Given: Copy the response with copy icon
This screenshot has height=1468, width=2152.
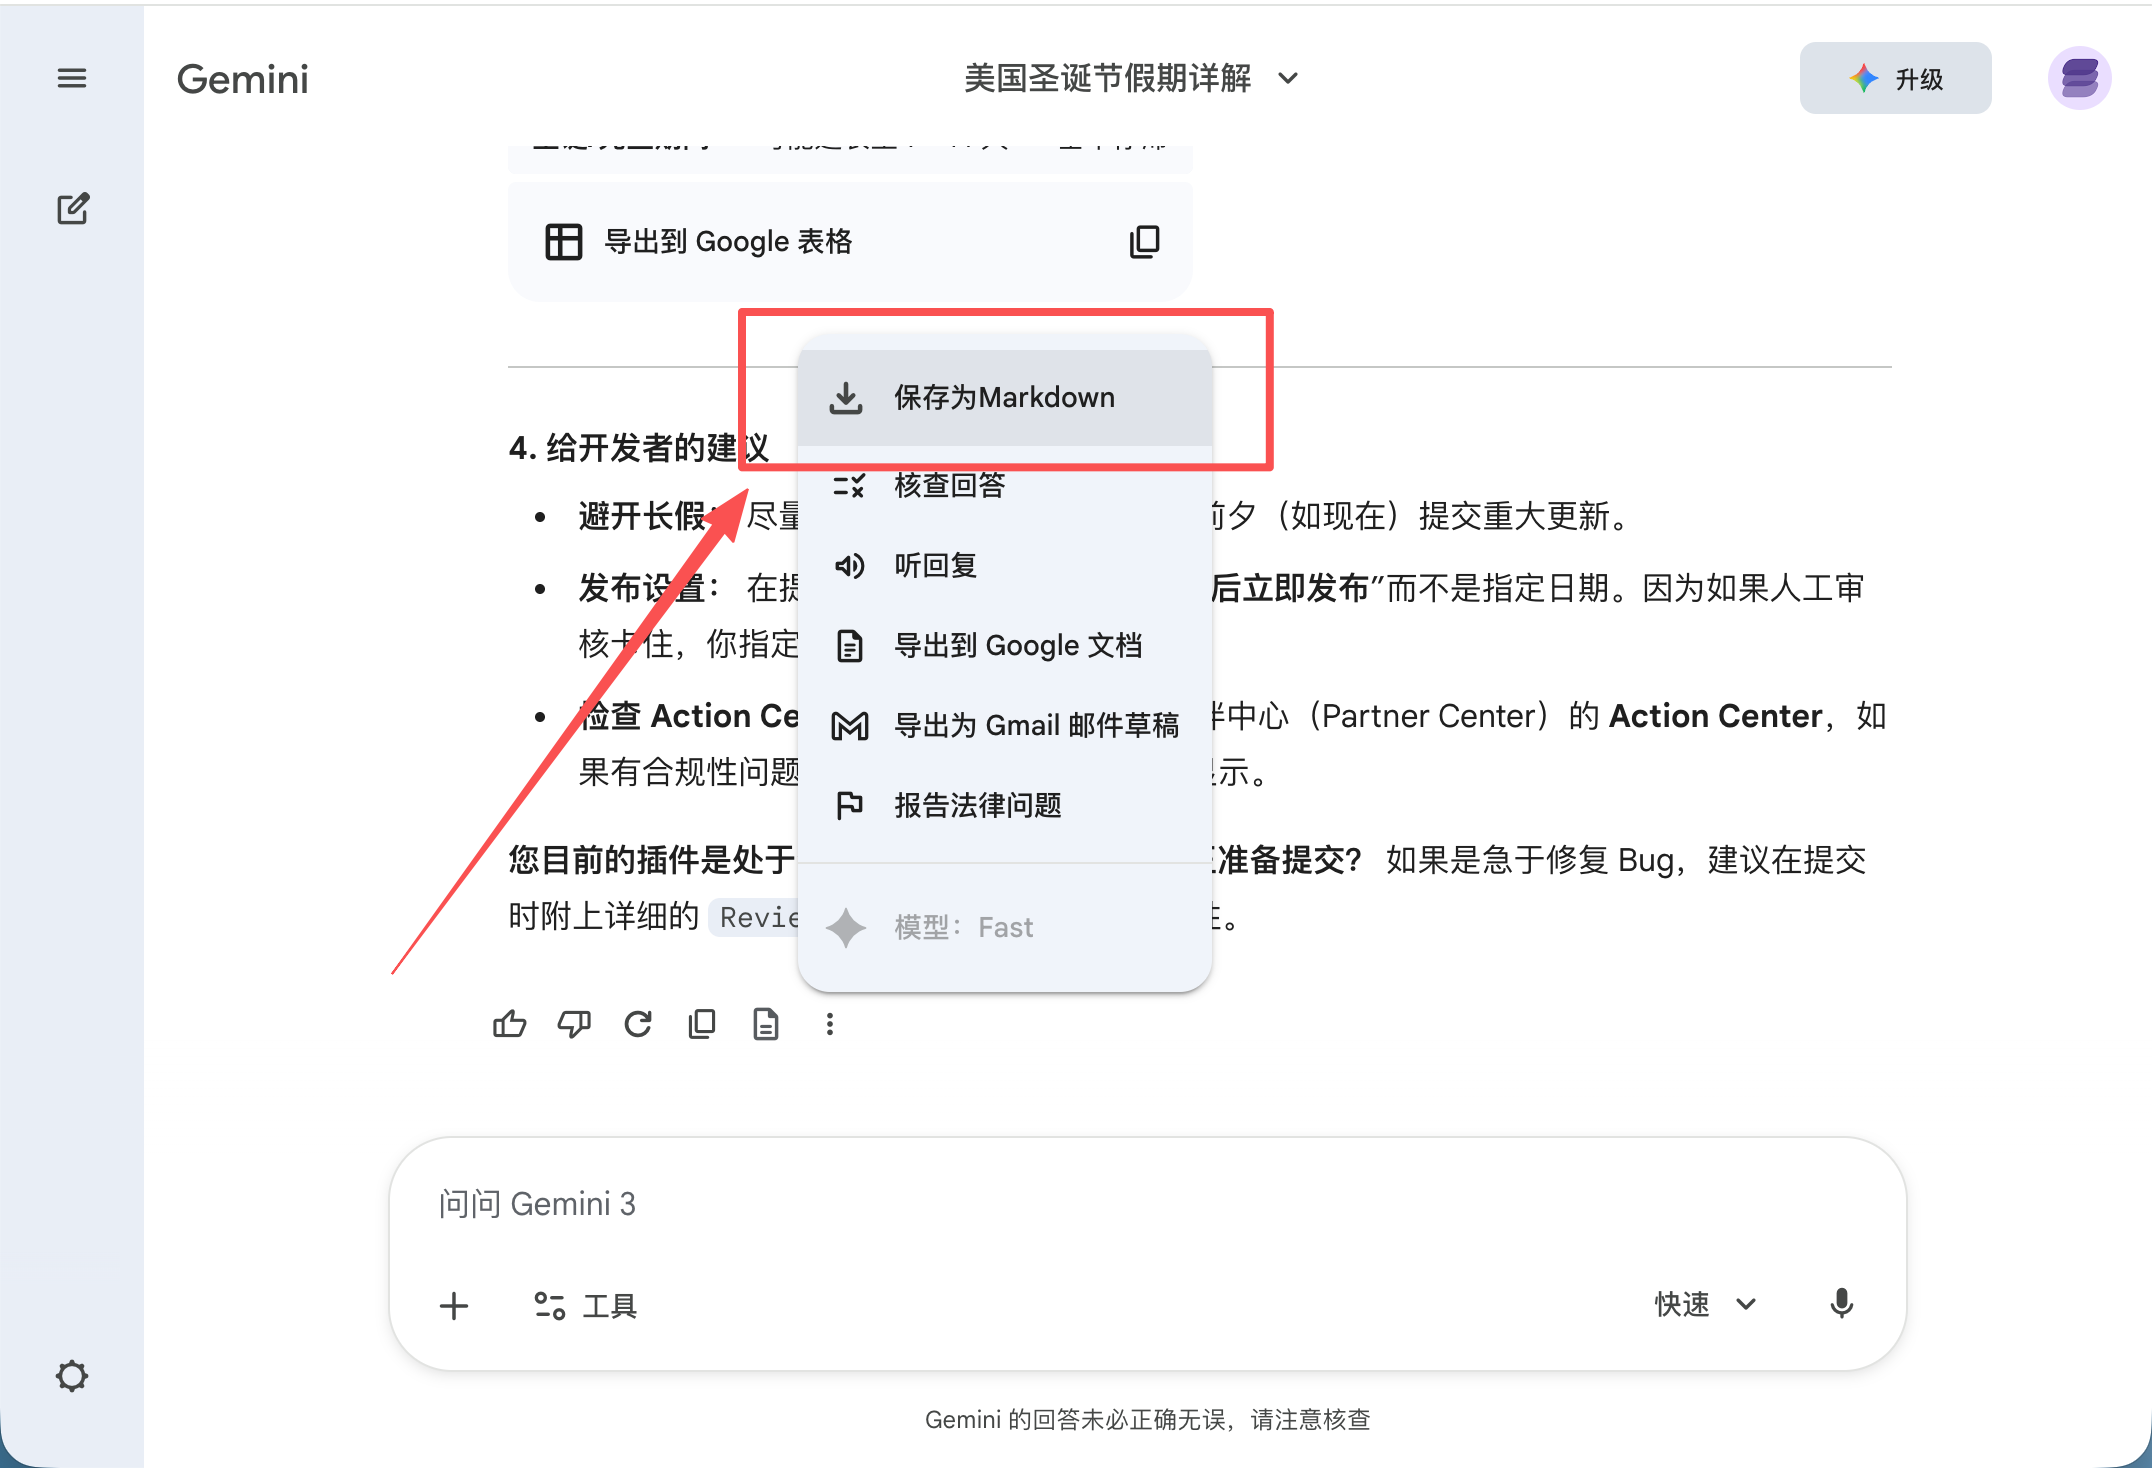Looking at the screenshot, I should coord(702,1024).
